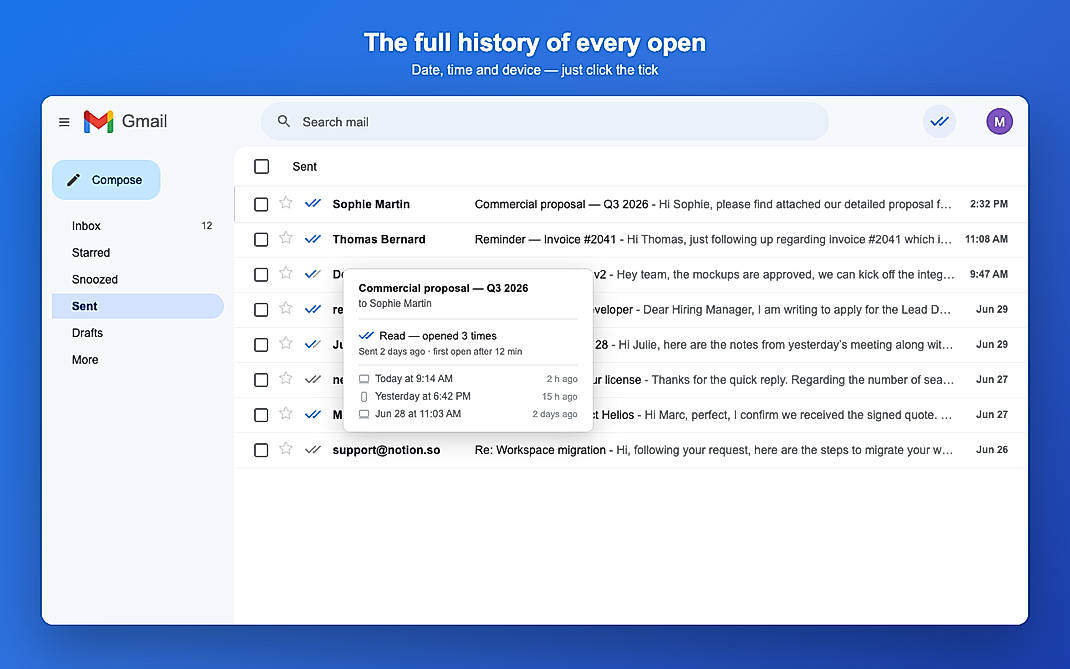Expand the More sidebar section
This screenshot has height=669, width=1070.
click(85, 360)
